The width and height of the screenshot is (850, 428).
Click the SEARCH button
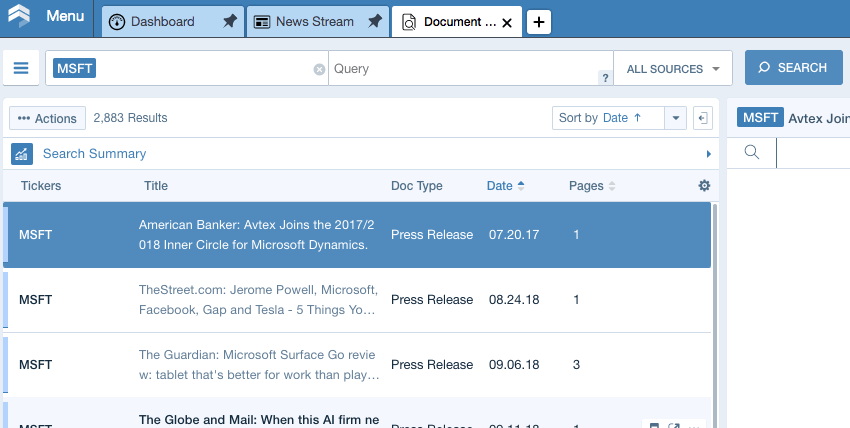[794, 68]
